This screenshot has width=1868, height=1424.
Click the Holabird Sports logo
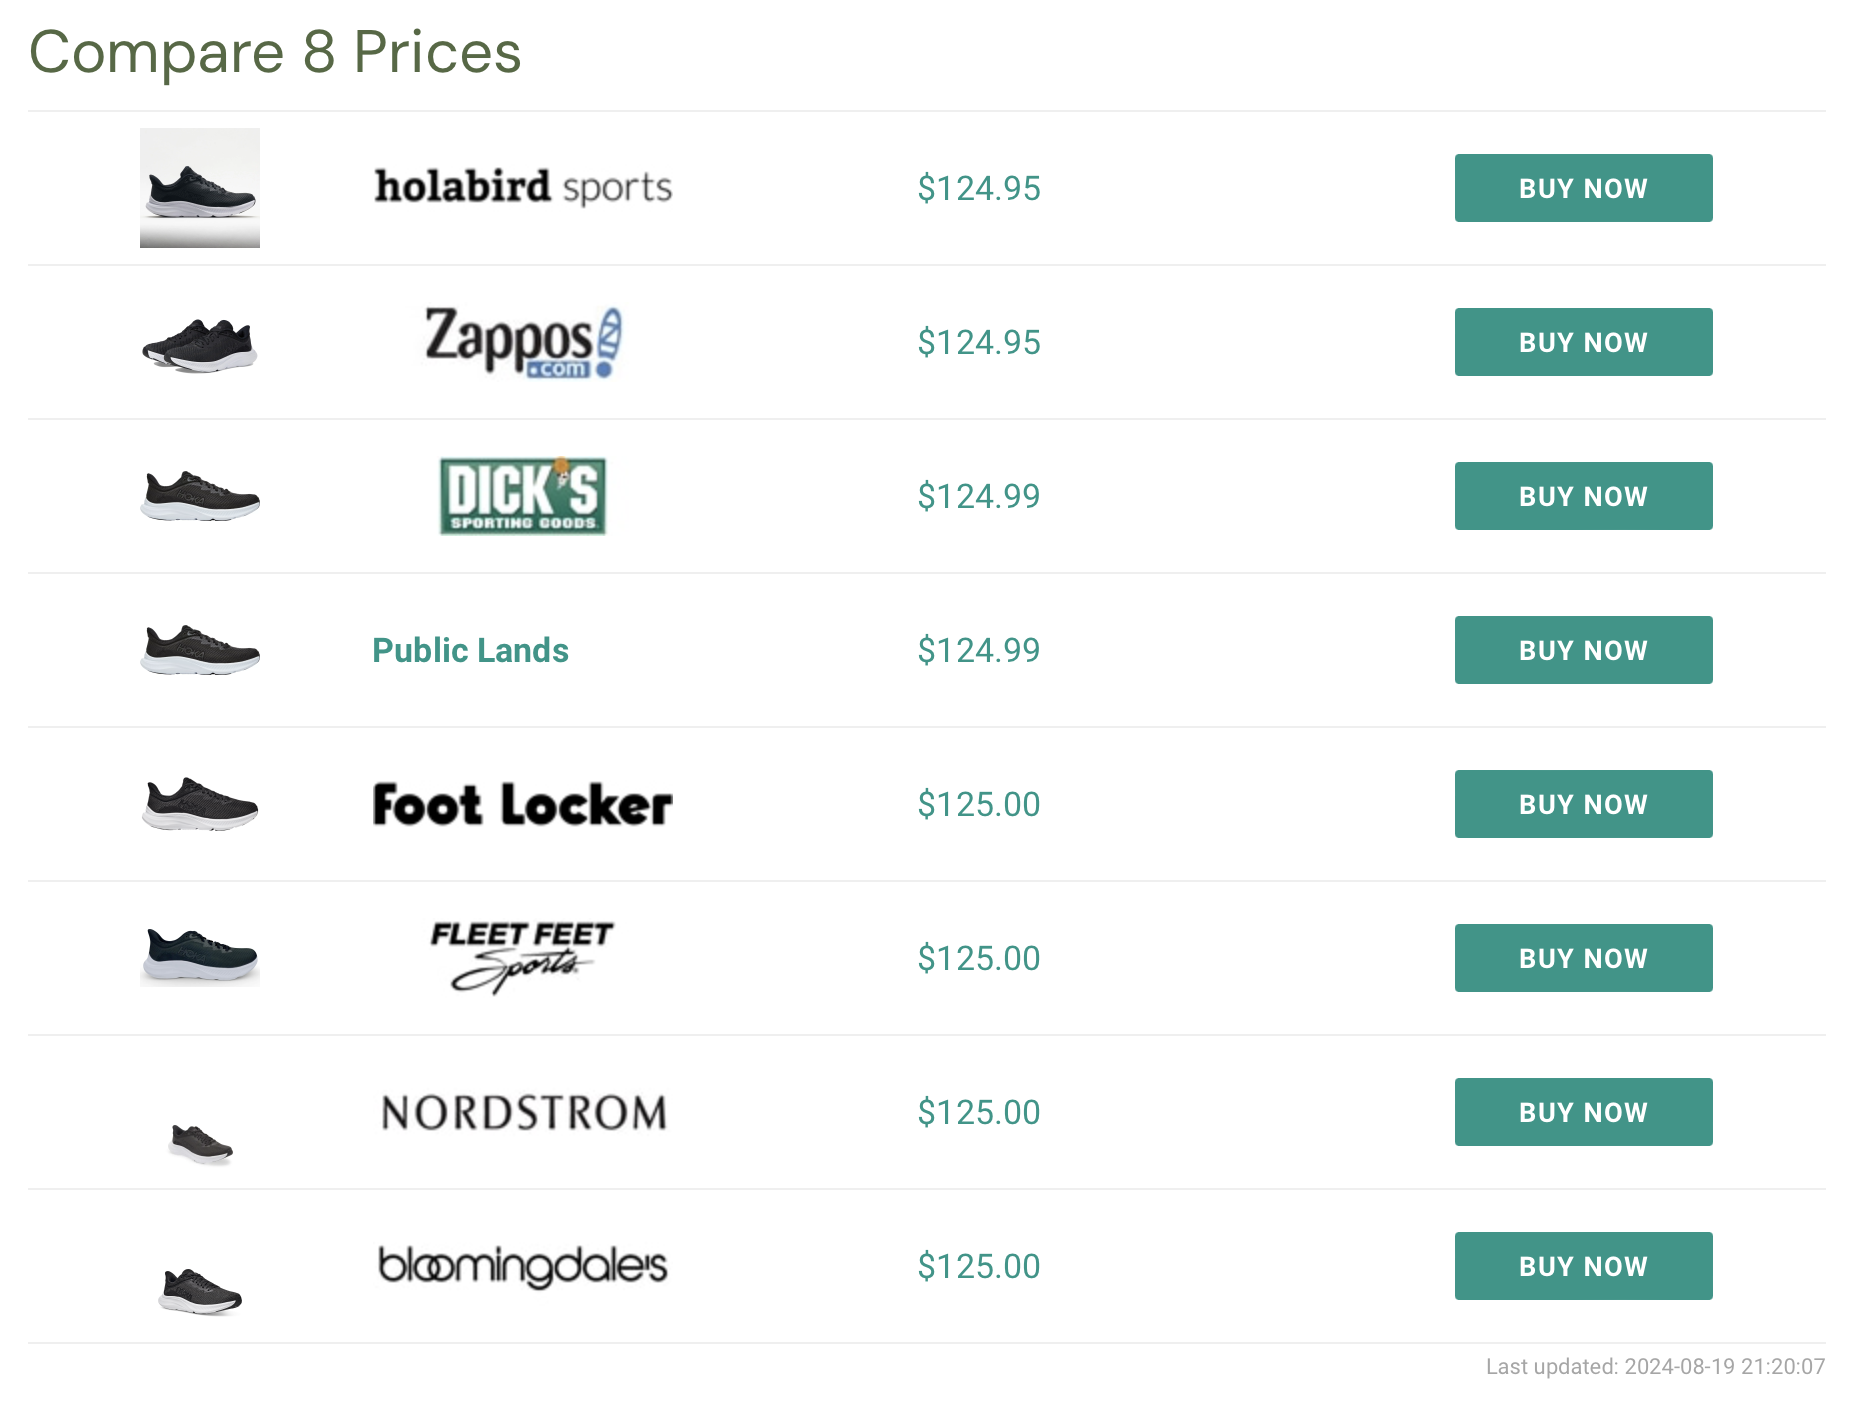[523, 188]
